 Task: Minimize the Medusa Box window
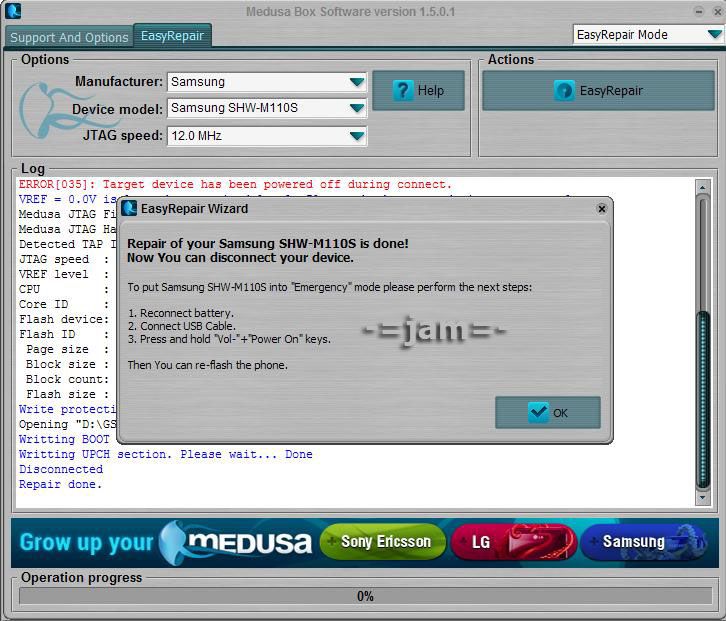coord(699,11)
